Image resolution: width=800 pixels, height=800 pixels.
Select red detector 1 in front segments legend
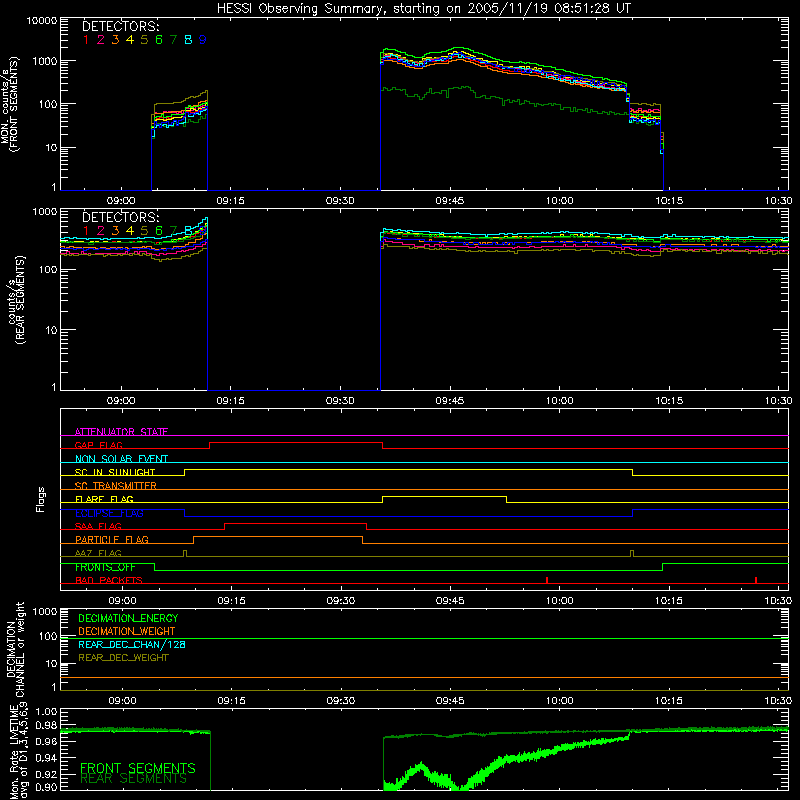pyautogui.click(x=86, y=40)
